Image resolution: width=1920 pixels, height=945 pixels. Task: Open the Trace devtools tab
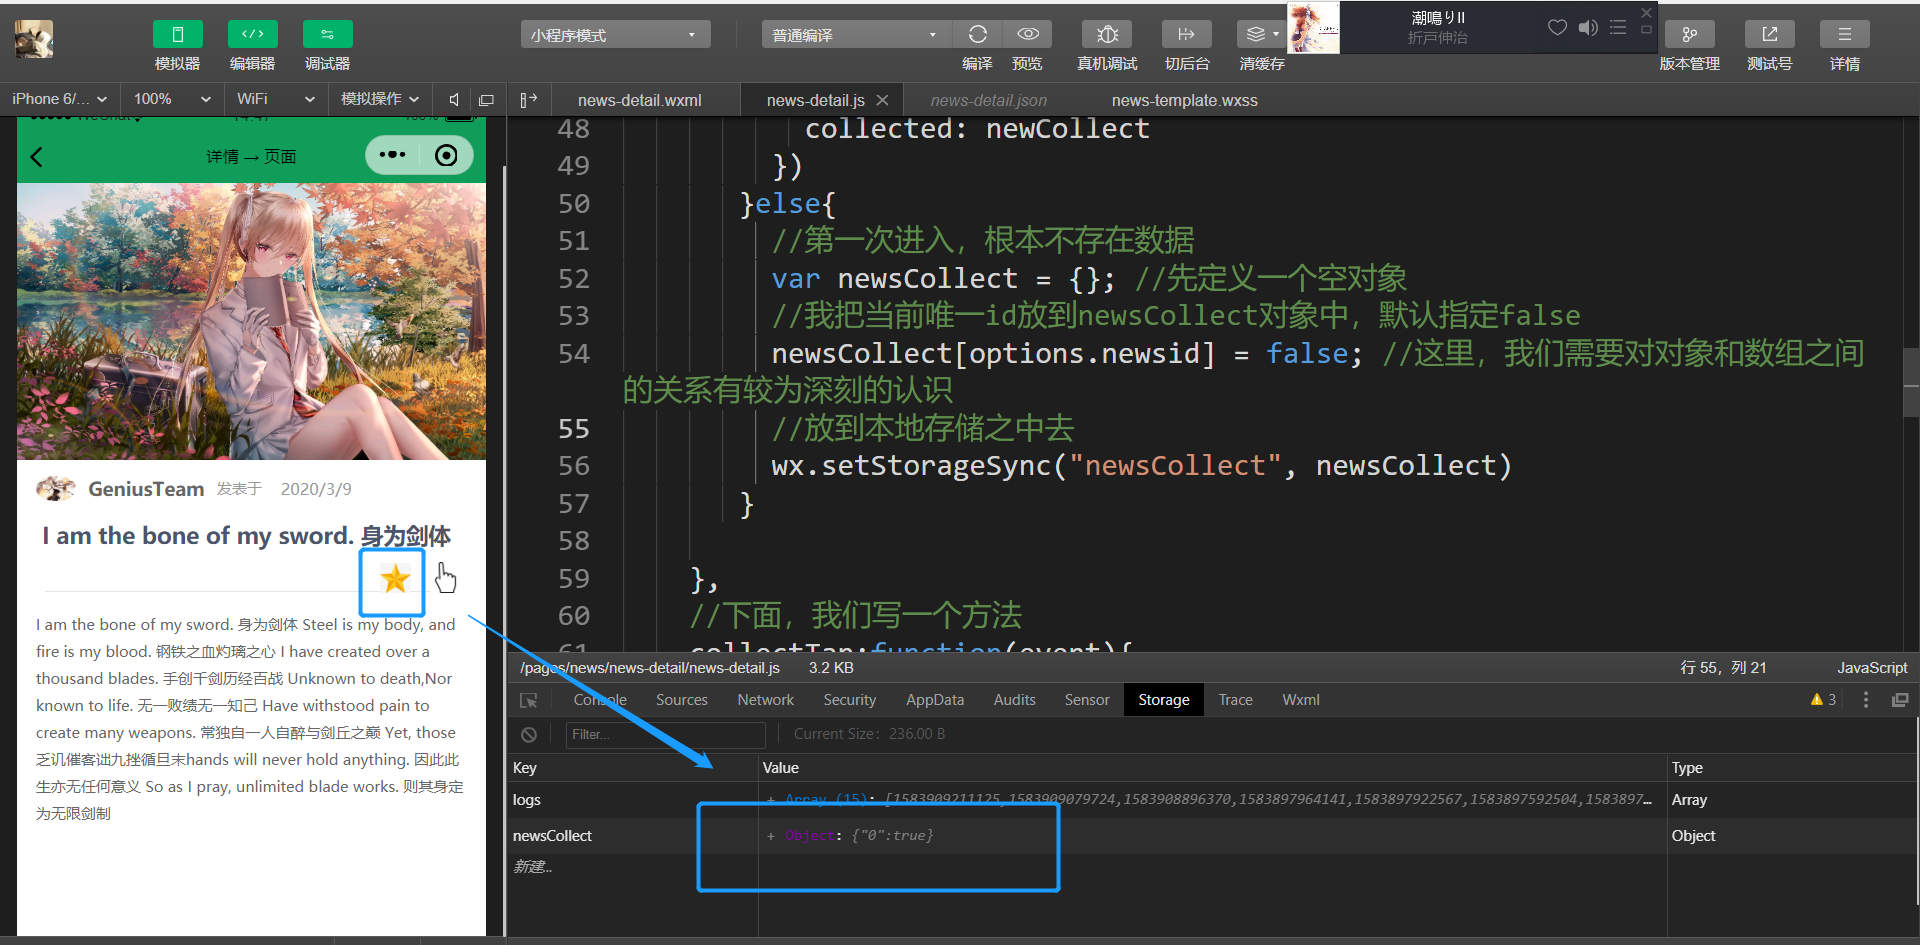(x=1236, y=700)
